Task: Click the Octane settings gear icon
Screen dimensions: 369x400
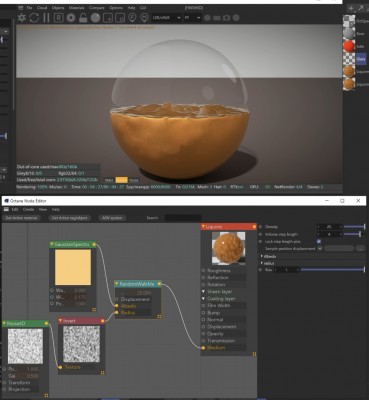Action: click(x=71, y=18)
